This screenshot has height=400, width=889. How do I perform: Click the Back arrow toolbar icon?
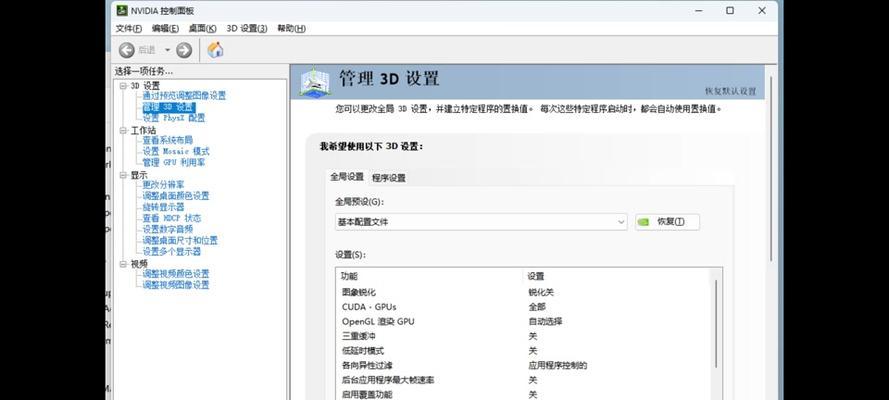(x=126, y=50)
